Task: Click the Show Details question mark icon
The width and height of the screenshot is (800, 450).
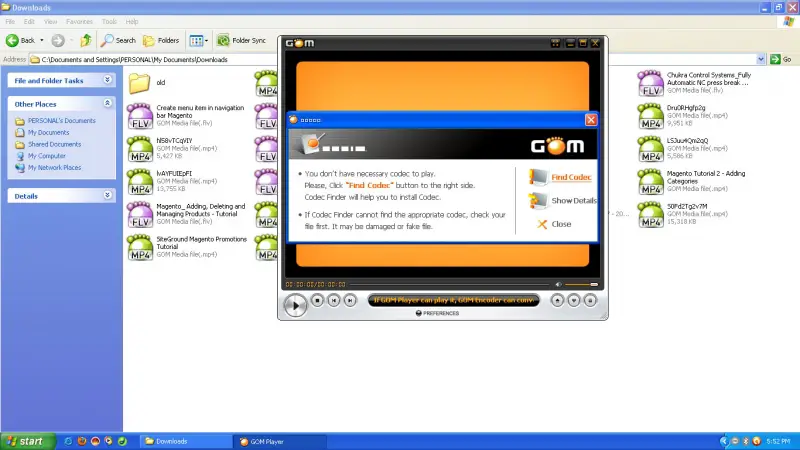Action: click(538, 201)
